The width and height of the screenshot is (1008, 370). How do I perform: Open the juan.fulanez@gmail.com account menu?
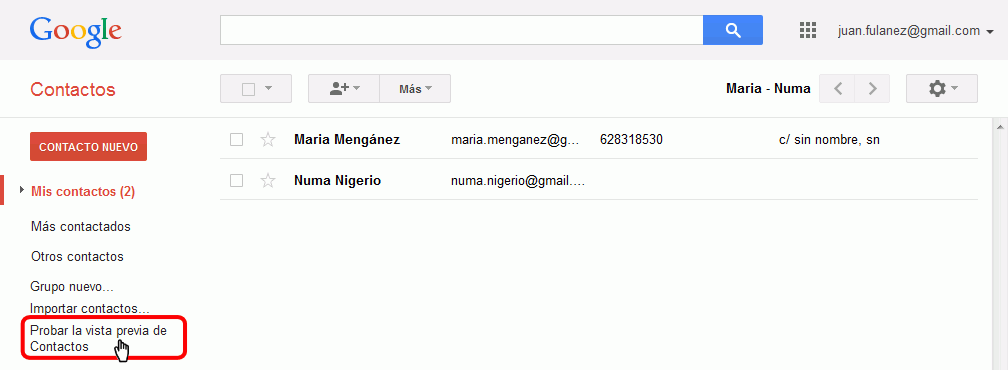pyautogui.click(x=916, y=31)
